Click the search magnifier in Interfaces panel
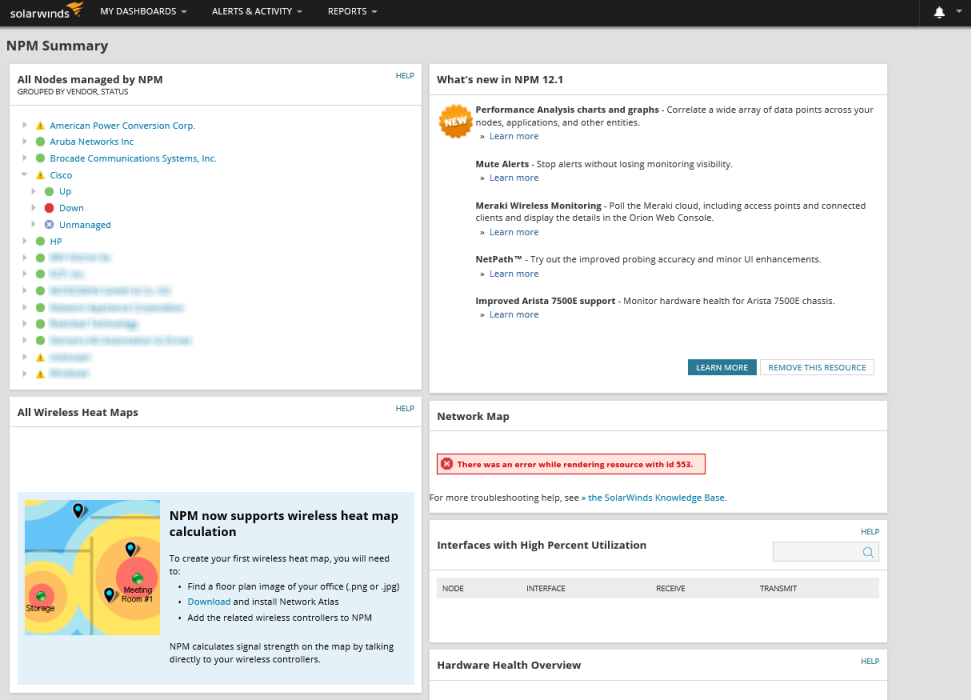This screenshot has height=700, width=971. click(x=866, y=551)
